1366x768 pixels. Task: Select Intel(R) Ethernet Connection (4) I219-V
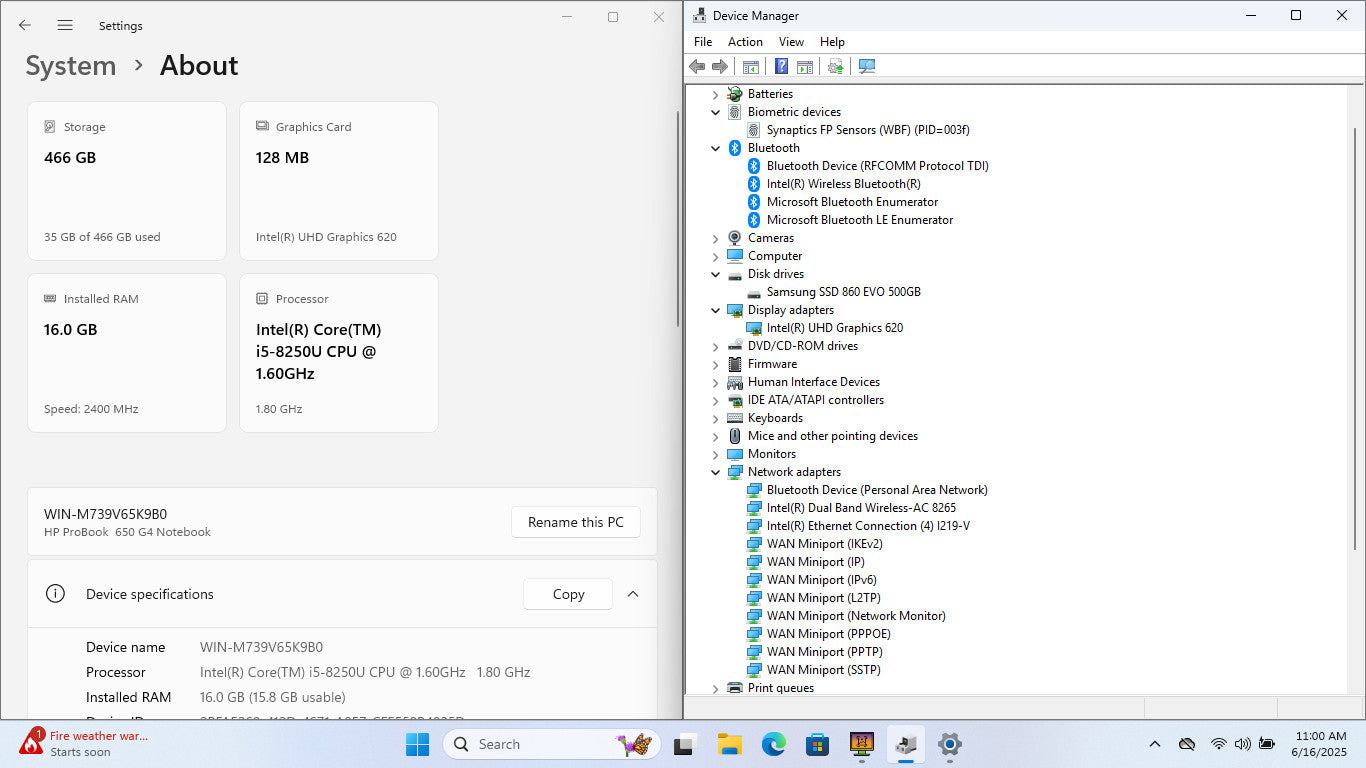(868, 526)
